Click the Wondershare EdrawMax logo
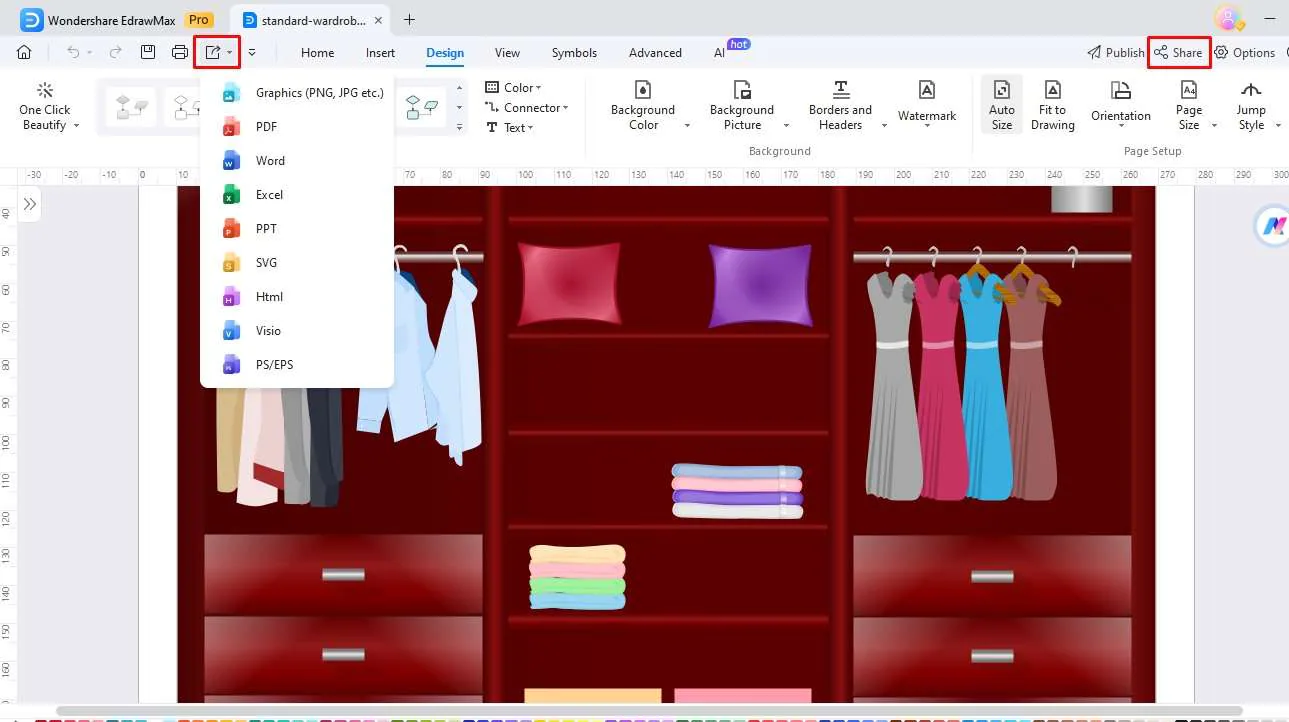 coord(32,20)
